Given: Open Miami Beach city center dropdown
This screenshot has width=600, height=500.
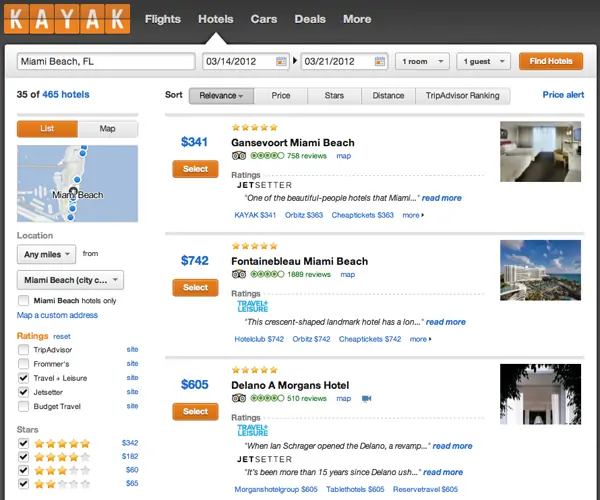Looking at the screenshot, I should 70,280.
